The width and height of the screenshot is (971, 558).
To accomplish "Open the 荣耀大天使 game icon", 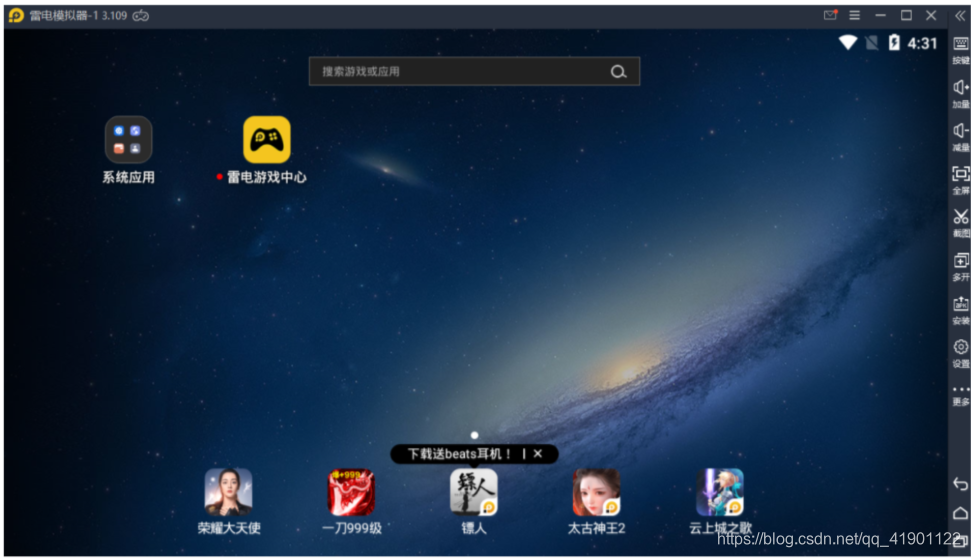I will [x=229, y=492].
